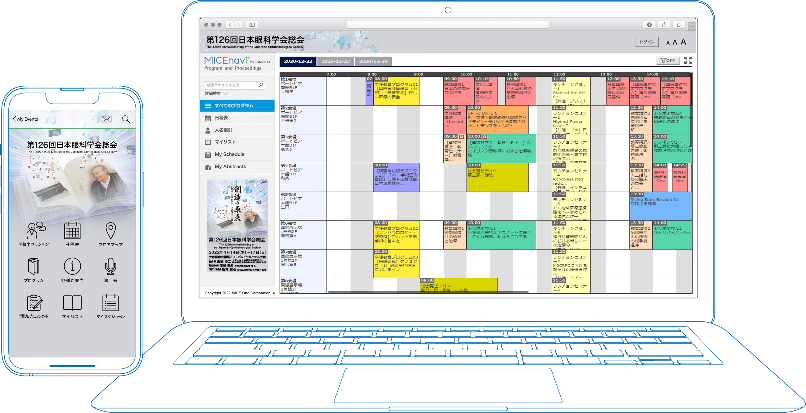806x413 pixels.
Task: Open the timetable item with calendar icon
Action: point(237,118)
